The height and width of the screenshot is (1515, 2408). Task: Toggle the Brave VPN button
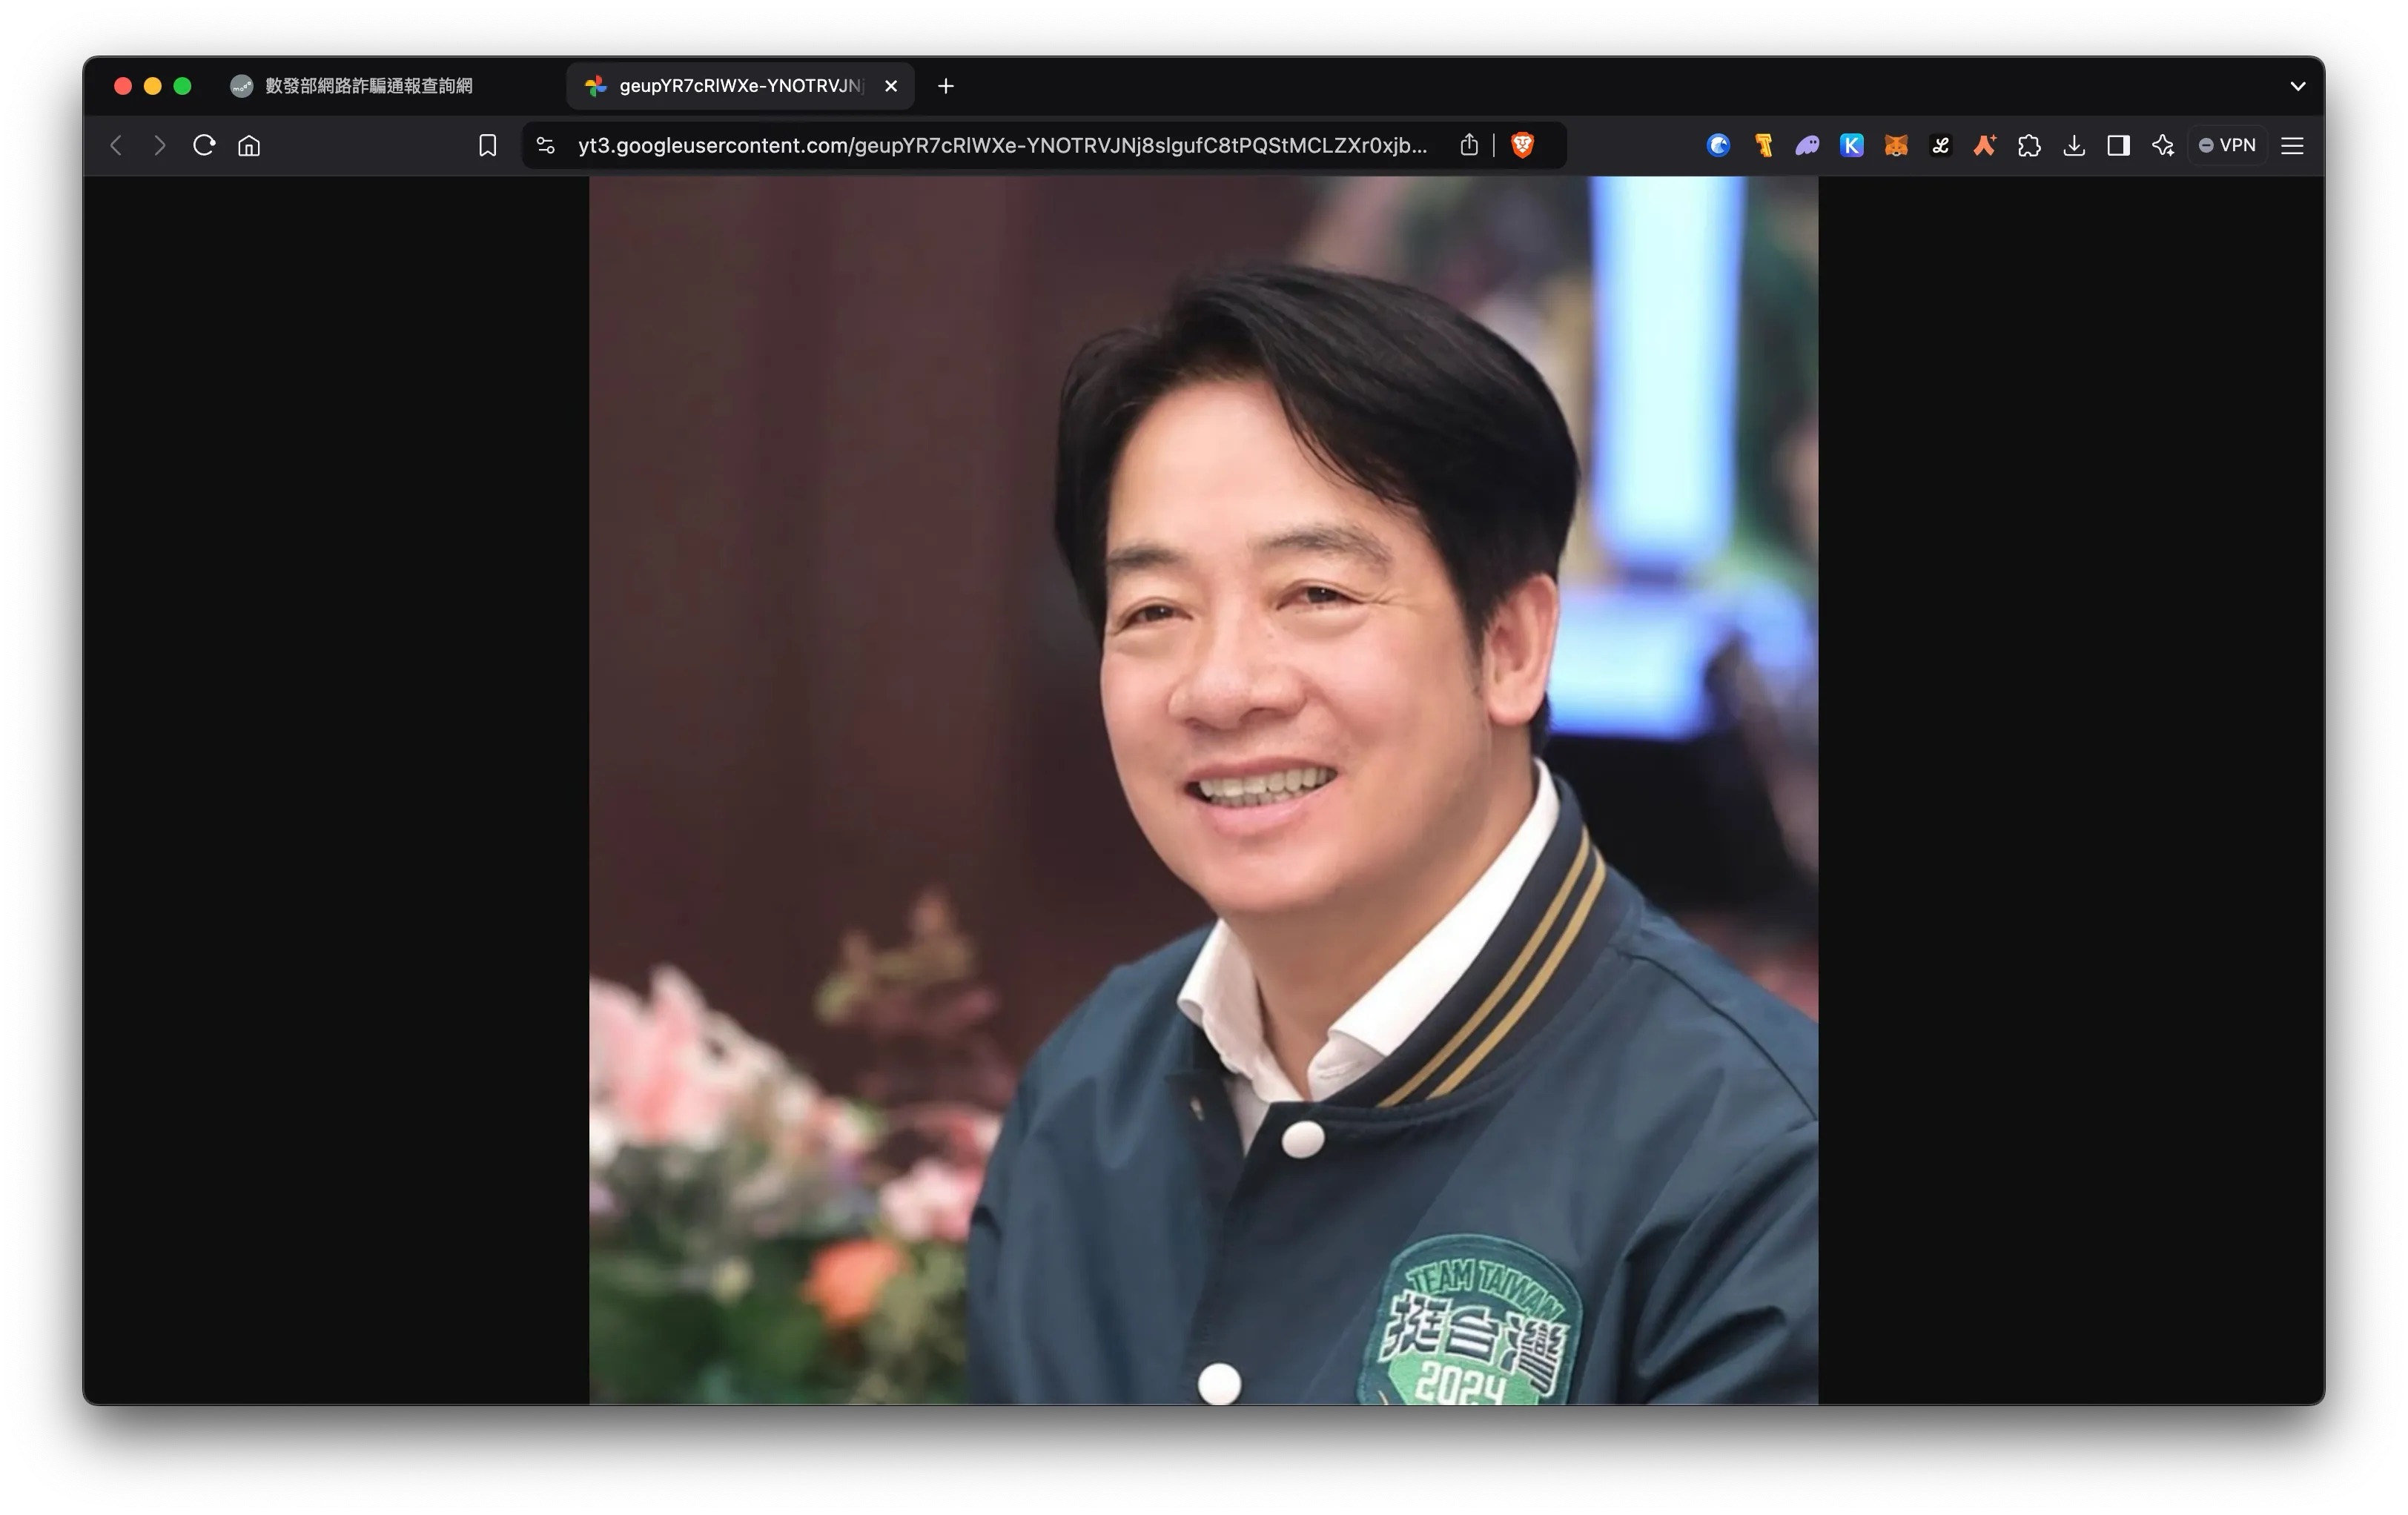(x=2227, y=146)
